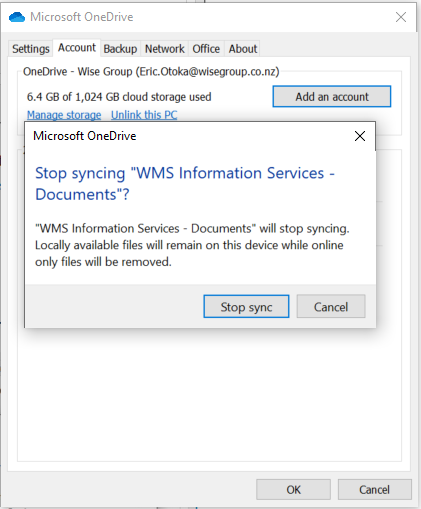Open the Network tab
421x509 pixels.
pyautogui.click(x=165, y=49)
